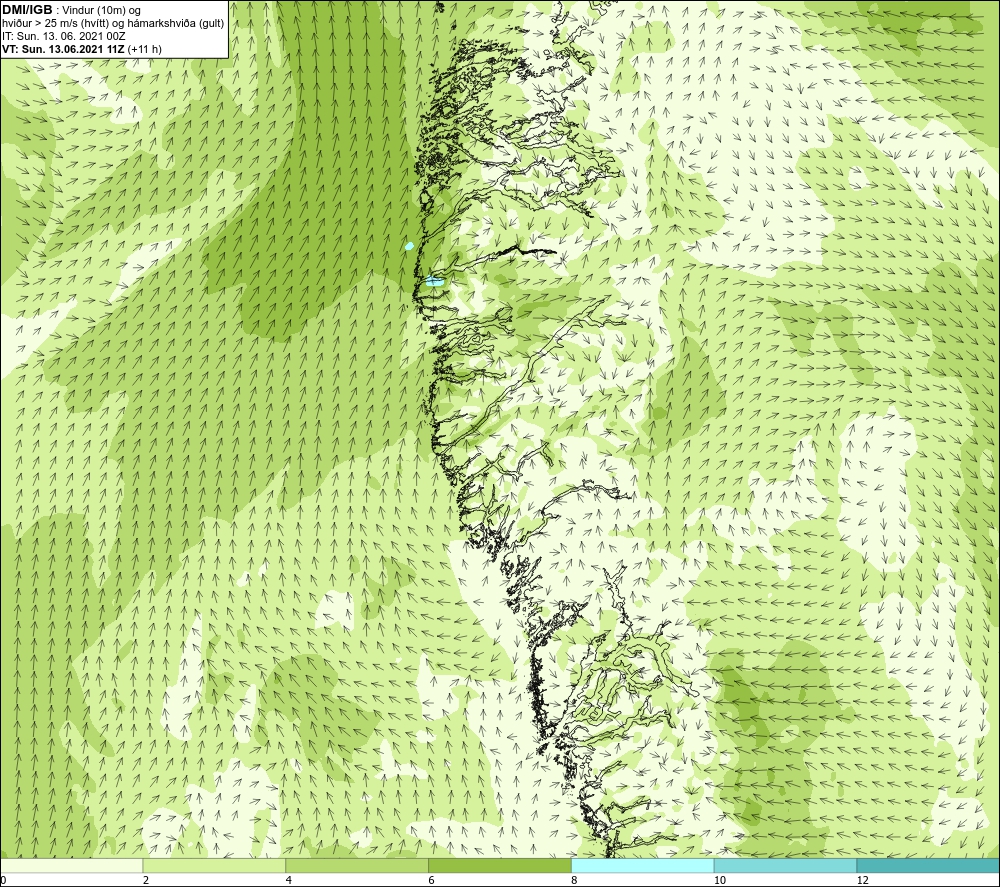Click the "IT: Sun. 13. 06. 2021 00Z" line
Viewport: 1000px width, 887px height.
[63, 36]
